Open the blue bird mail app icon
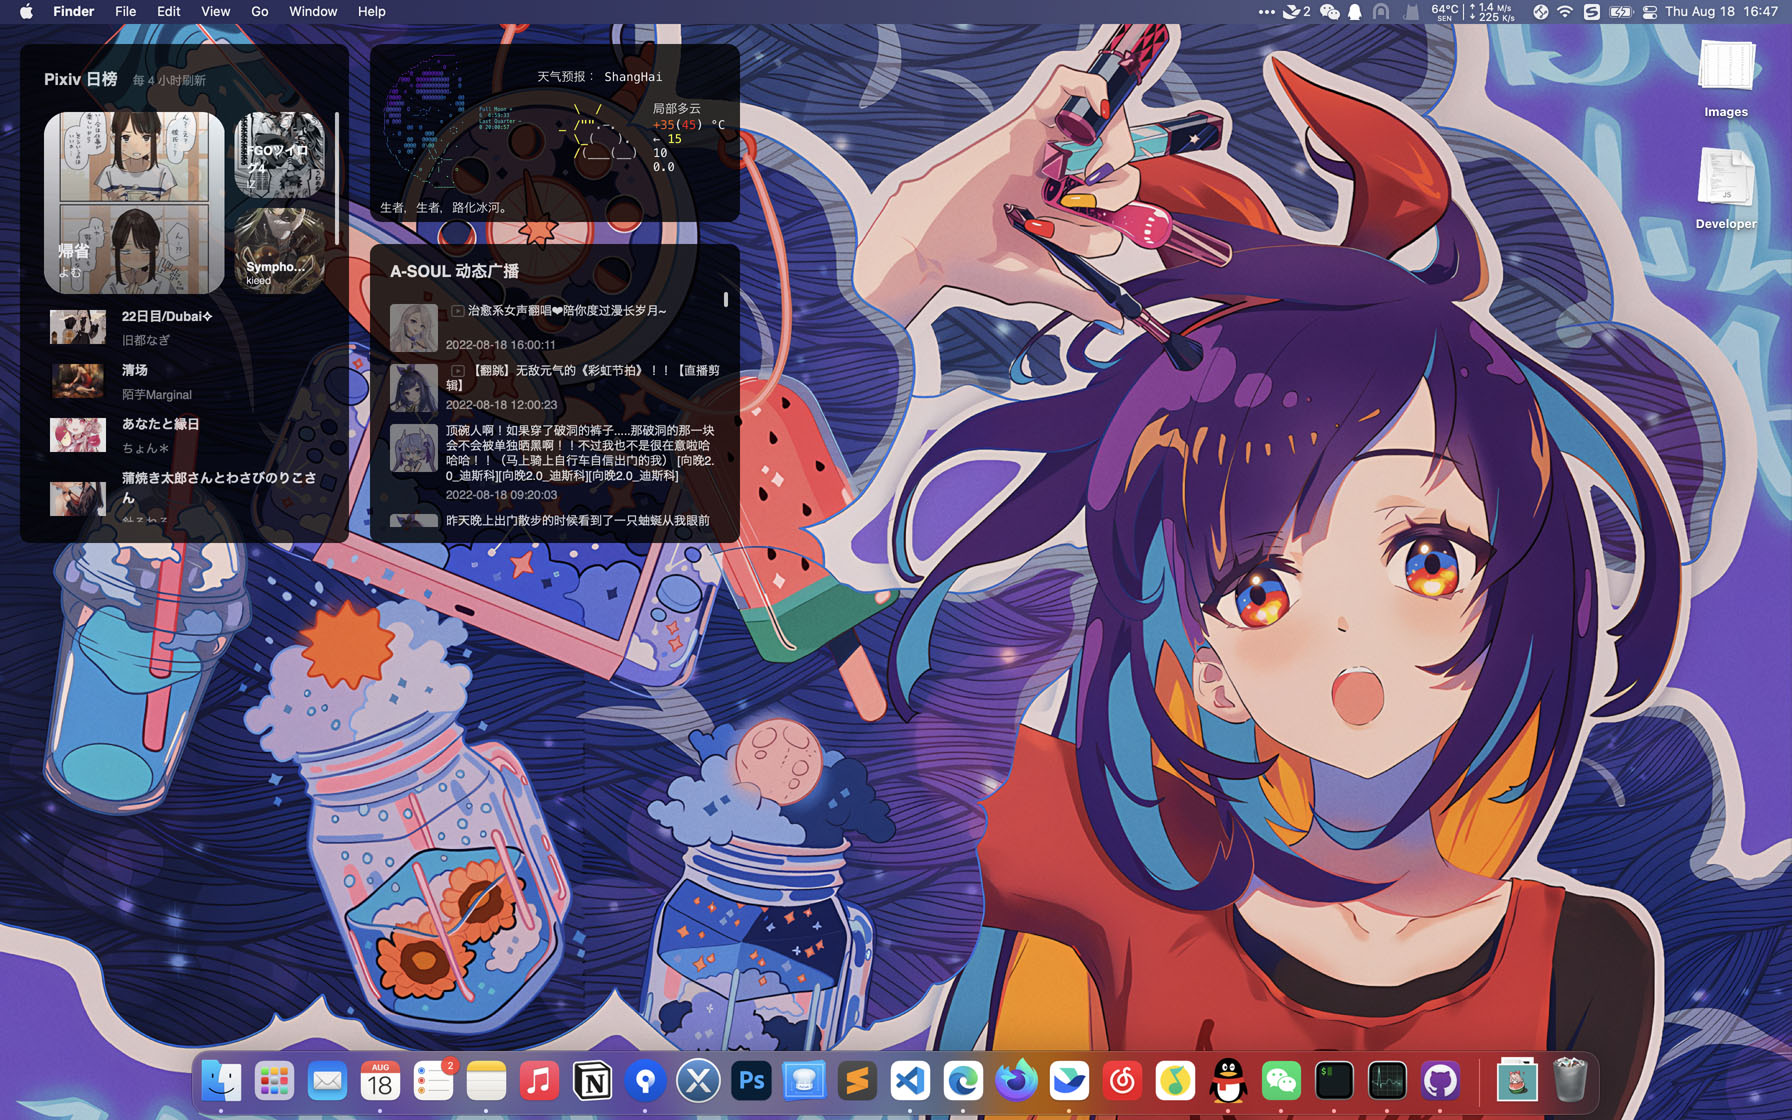The height and width of the screenshot is (1120, 1792). pyautogui.click(x=1069, y=1081)
